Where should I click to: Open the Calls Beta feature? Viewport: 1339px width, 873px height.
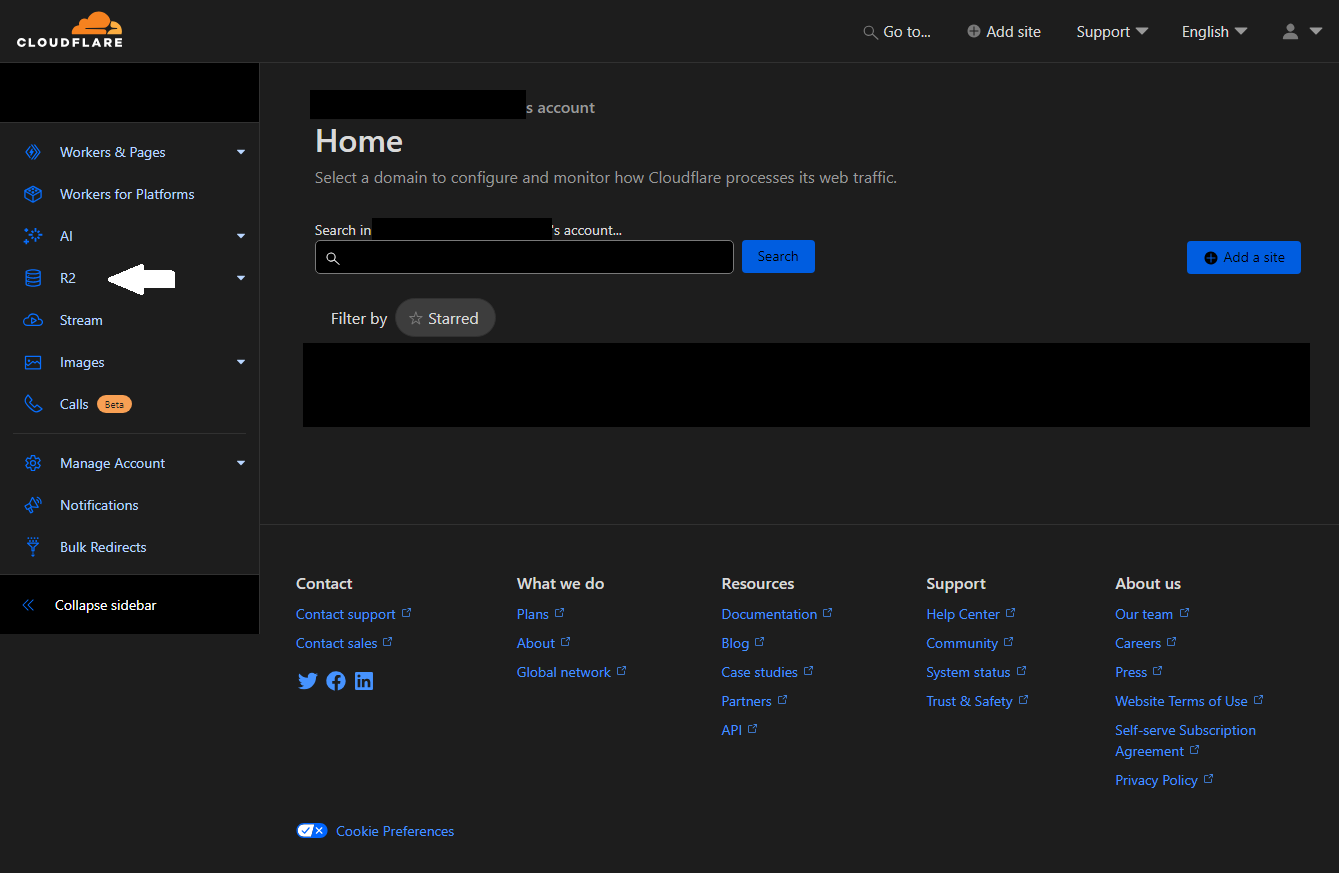74,403
